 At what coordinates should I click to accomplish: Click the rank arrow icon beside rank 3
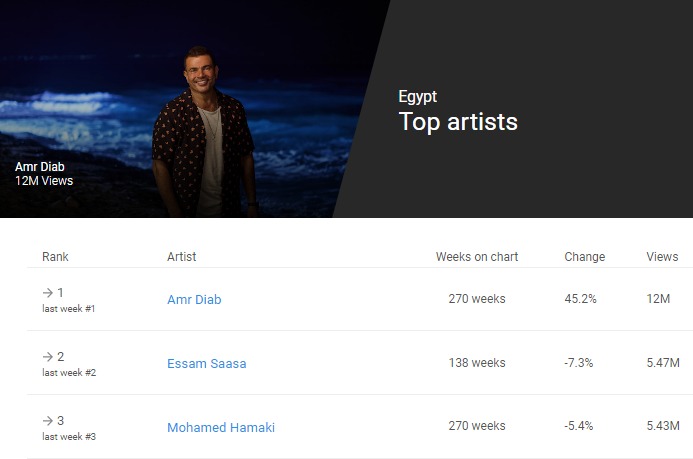[47, 421]
